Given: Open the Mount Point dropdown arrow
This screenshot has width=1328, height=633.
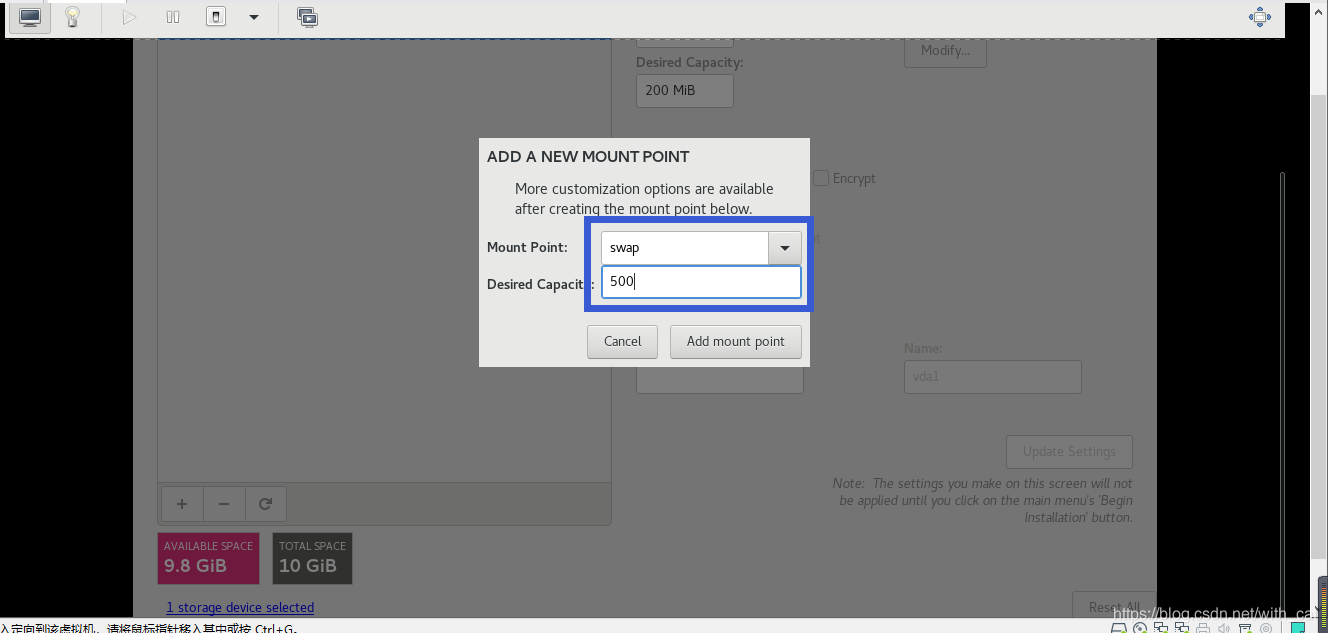Looking at the screenshot, I should pyautogui.click(x=784, y=248).
